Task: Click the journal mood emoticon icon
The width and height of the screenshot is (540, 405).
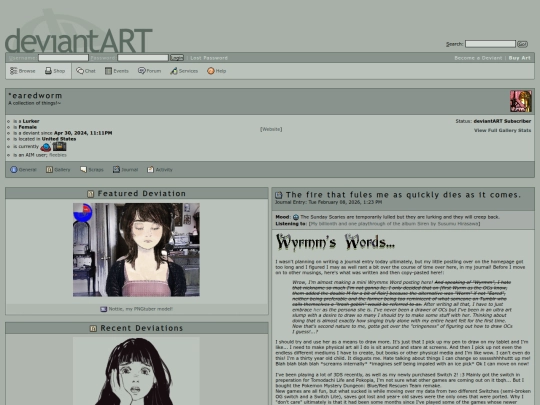Action: click(295, 217)
